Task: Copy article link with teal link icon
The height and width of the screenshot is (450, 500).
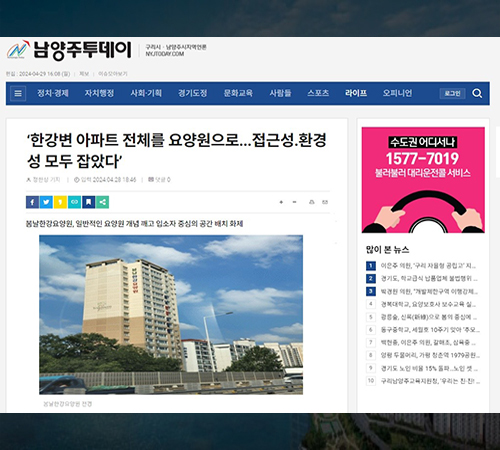Action: [74, 202]
